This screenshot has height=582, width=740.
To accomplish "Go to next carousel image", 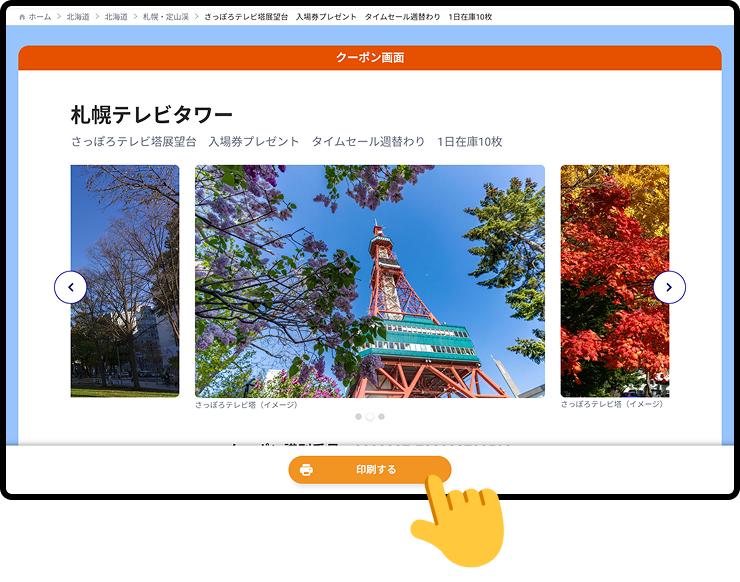I will pos(669,287).
